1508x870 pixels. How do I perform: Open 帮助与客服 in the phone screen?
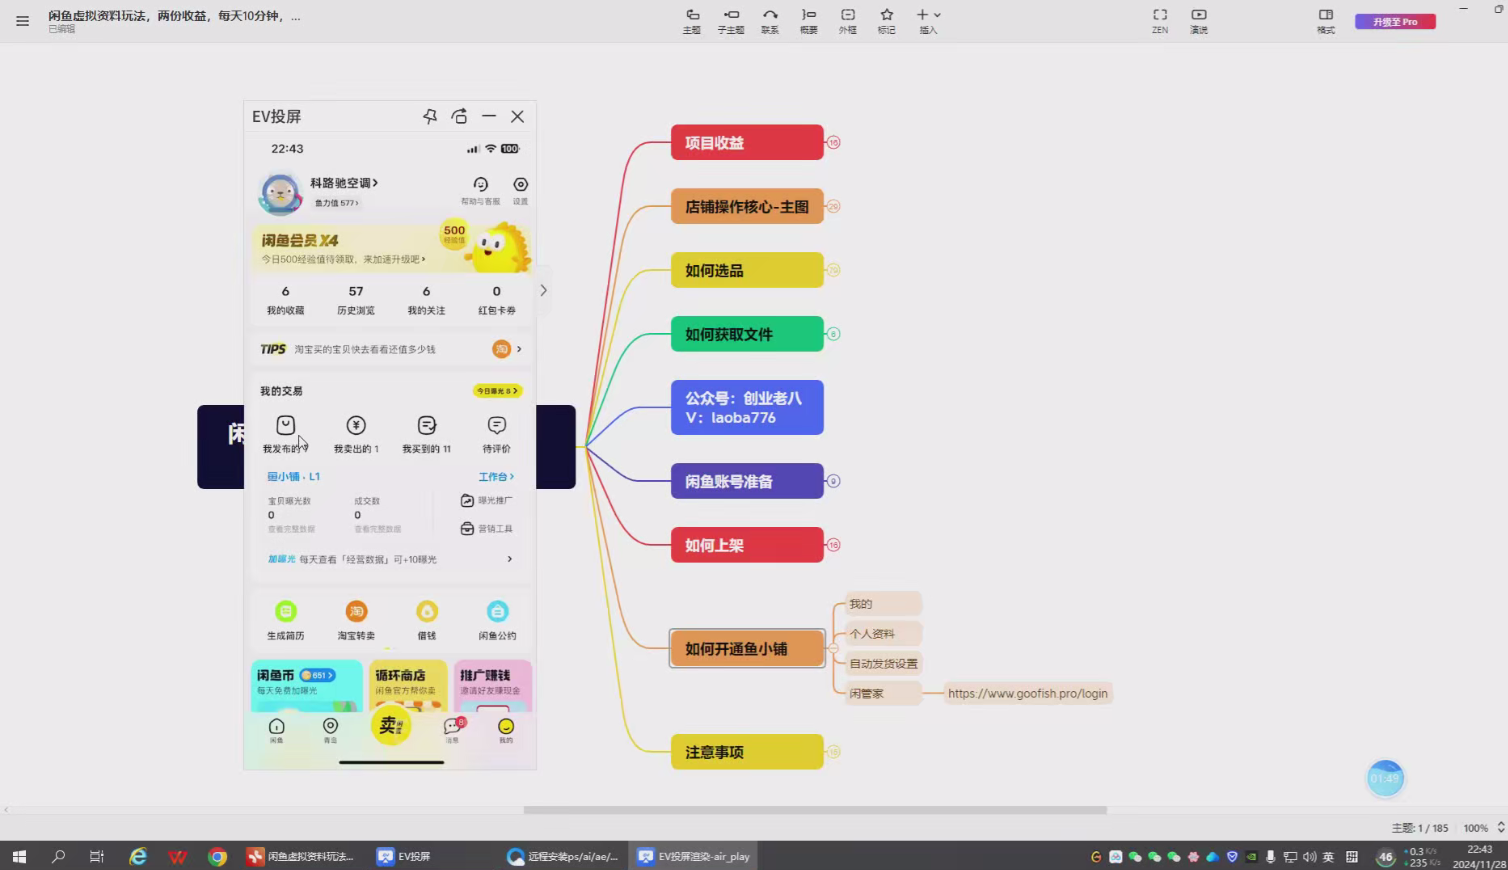(x=481, y=189)
